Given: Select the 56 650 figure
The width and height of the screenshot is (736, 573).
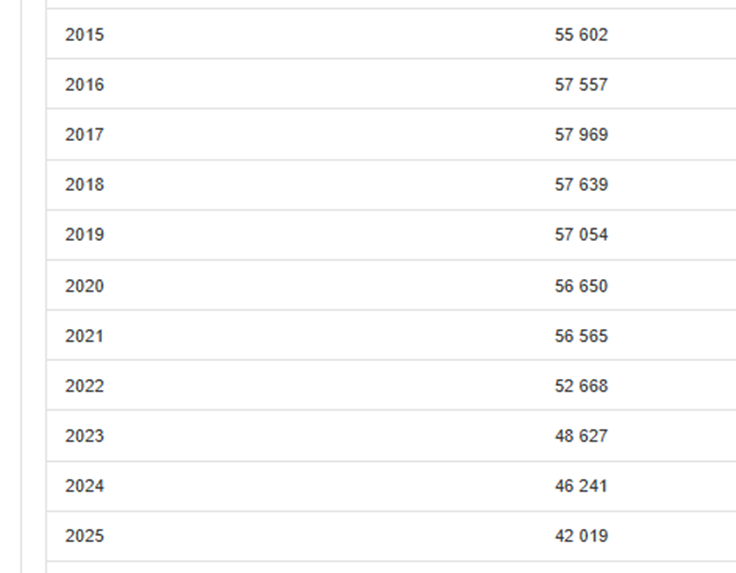Looking at the screenshot, I should 581,286.
